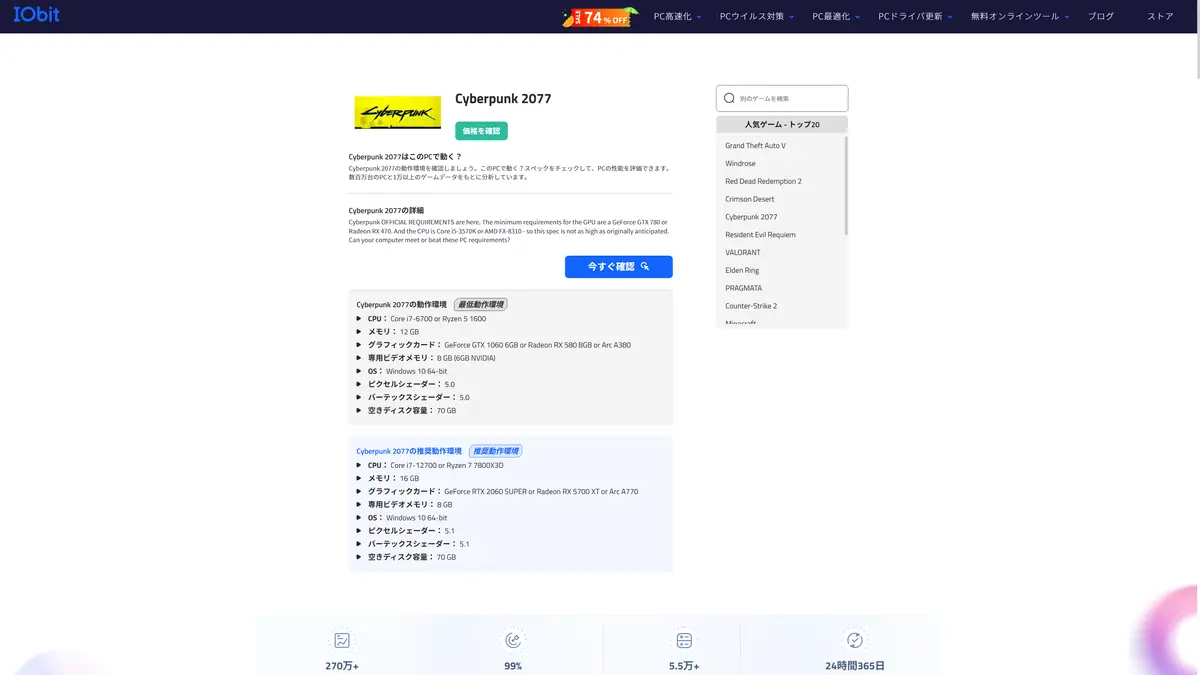Open Cyberpunk 2077 in the top 20 list
The width and height of the screenshot is (1200, 675).
click(751, 217)
